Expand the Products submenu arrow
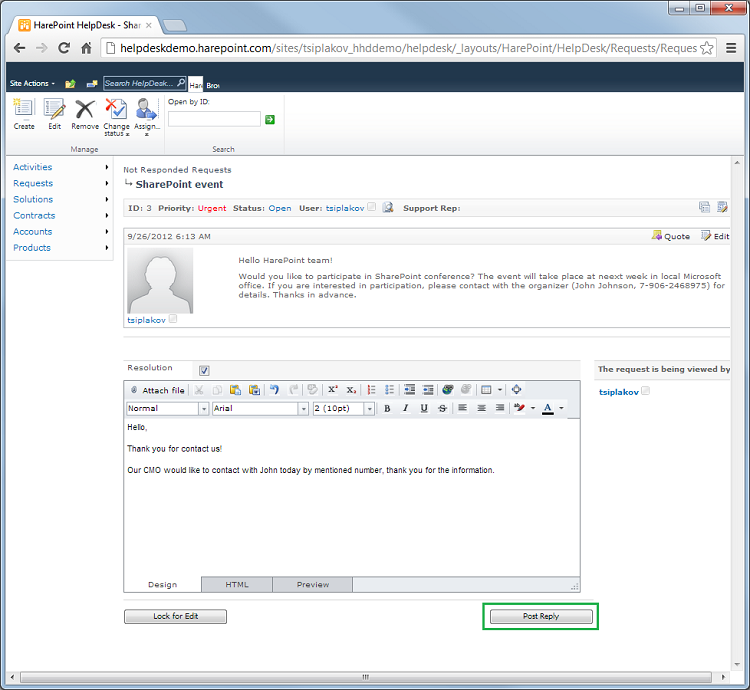The width and height of the screenshot is (750, 690). tap(107, 248)
